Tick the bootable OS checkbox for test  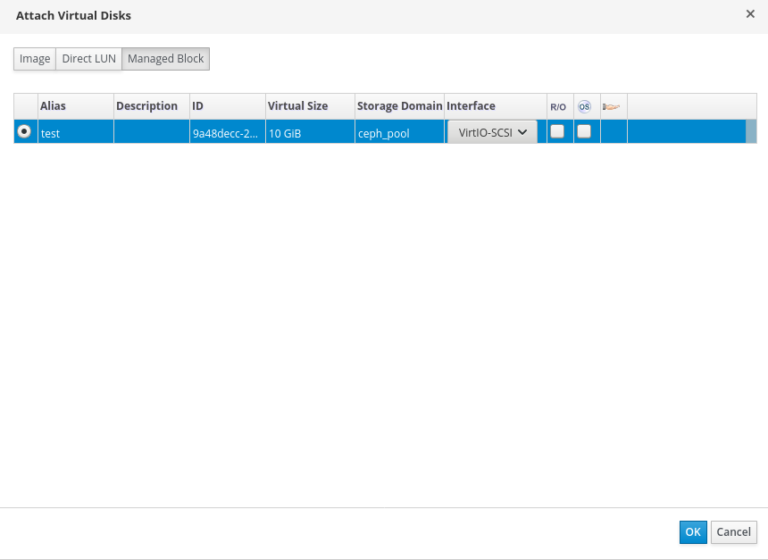[584, 131]
